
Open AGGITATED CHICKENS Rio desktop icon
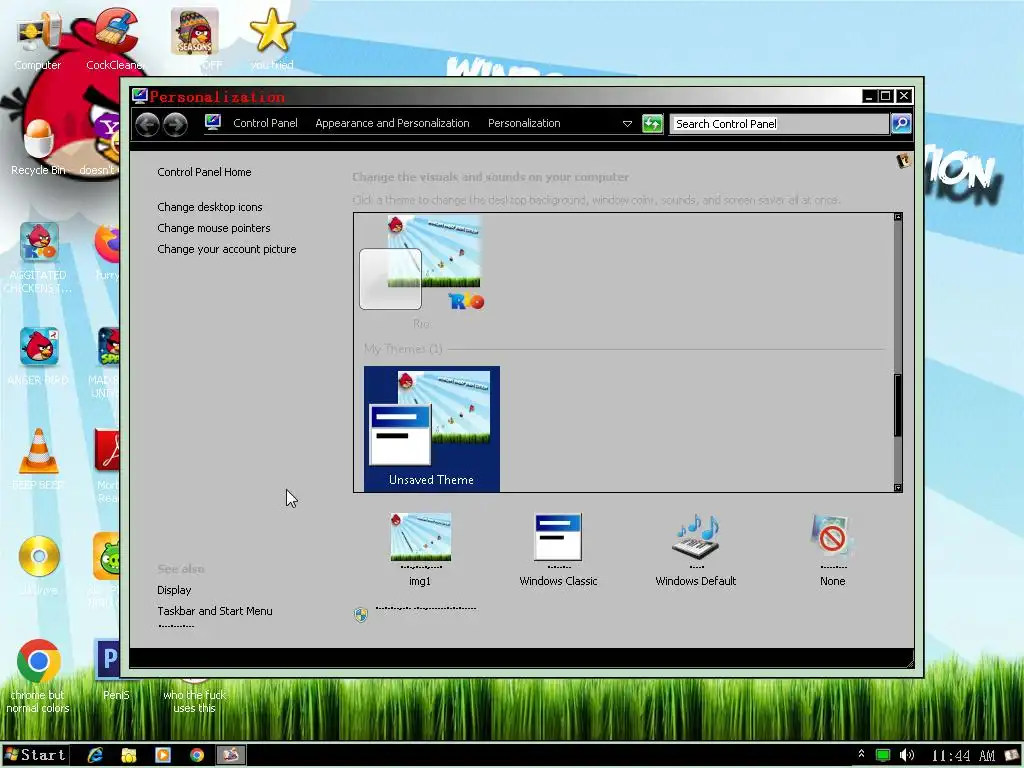pyautogui.click(x=39, y=258)
